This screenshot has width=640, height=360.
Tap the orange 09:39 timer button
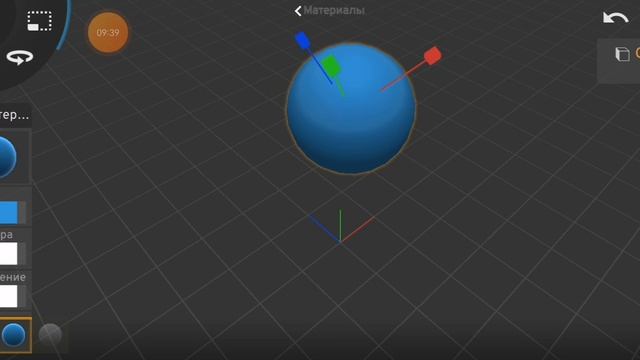click(108, 33)
